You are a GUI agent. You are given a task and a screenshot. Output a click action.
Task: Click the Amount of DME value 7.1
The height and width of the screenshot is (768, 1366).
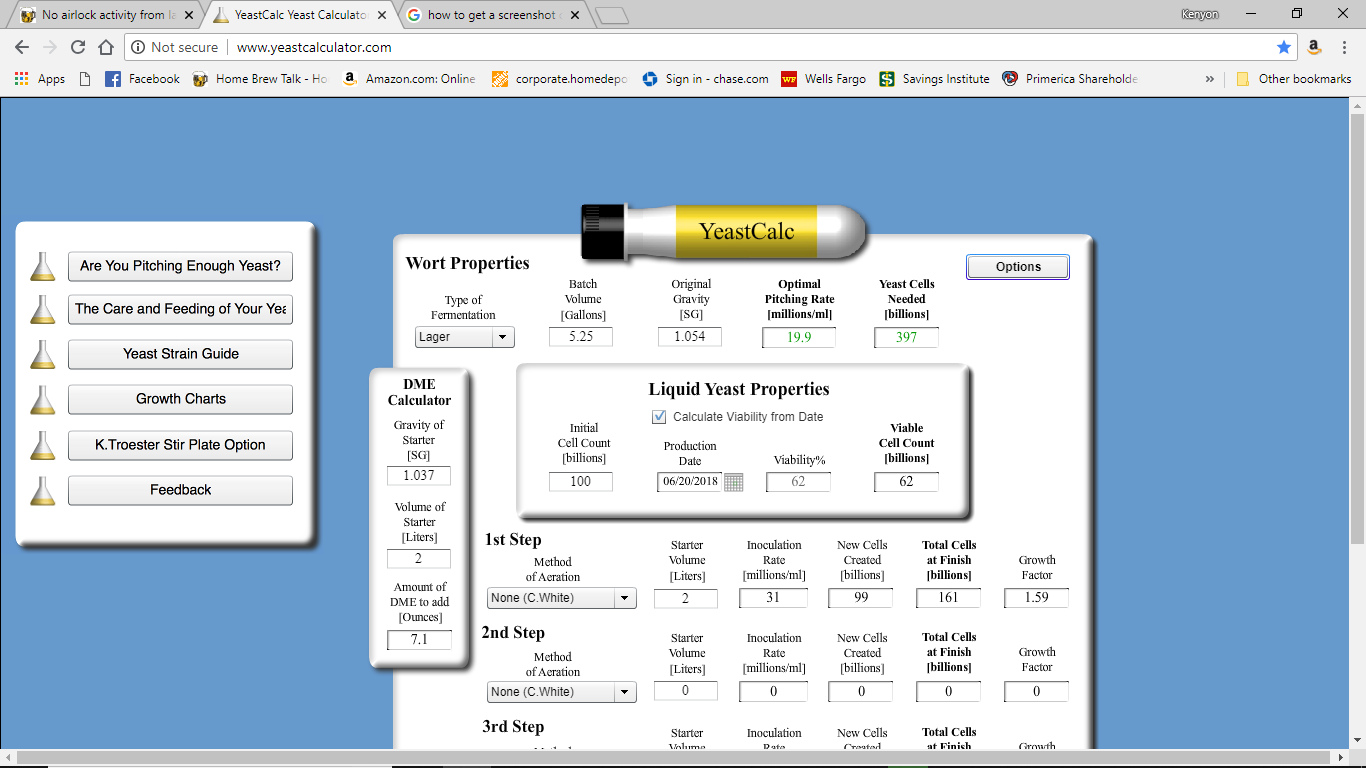coord(419,640)
